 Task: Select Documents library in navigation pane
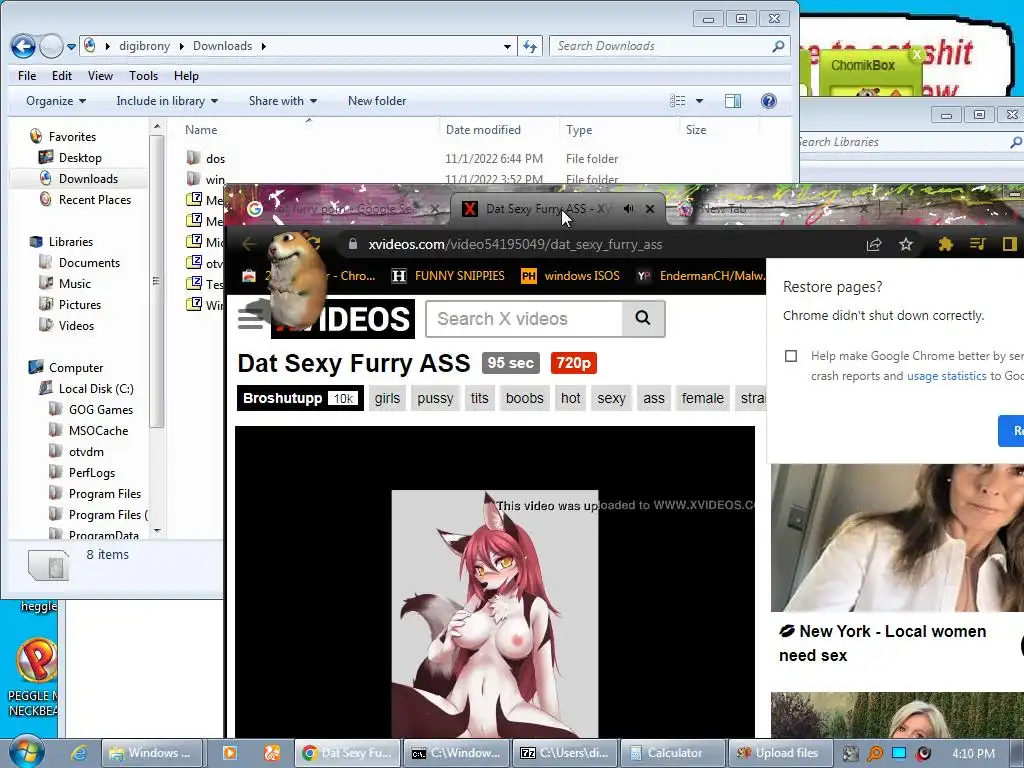pos(89,262)
